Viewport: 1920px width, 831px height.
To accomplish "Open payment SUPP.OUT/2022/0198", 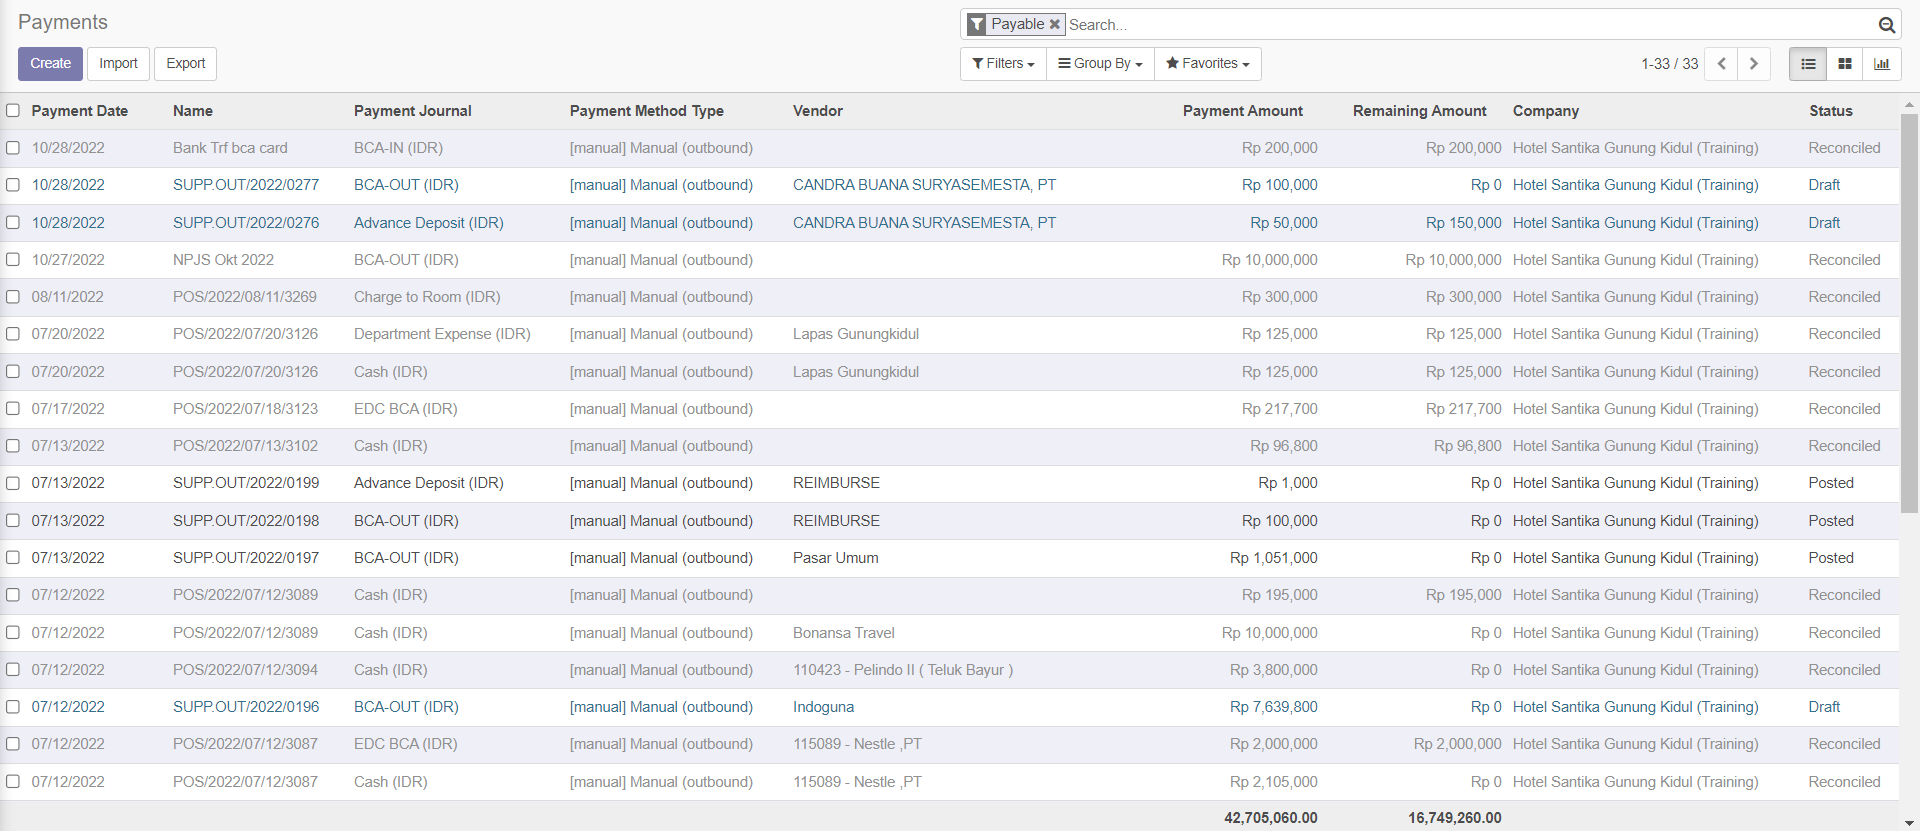I will coord(246,521).
